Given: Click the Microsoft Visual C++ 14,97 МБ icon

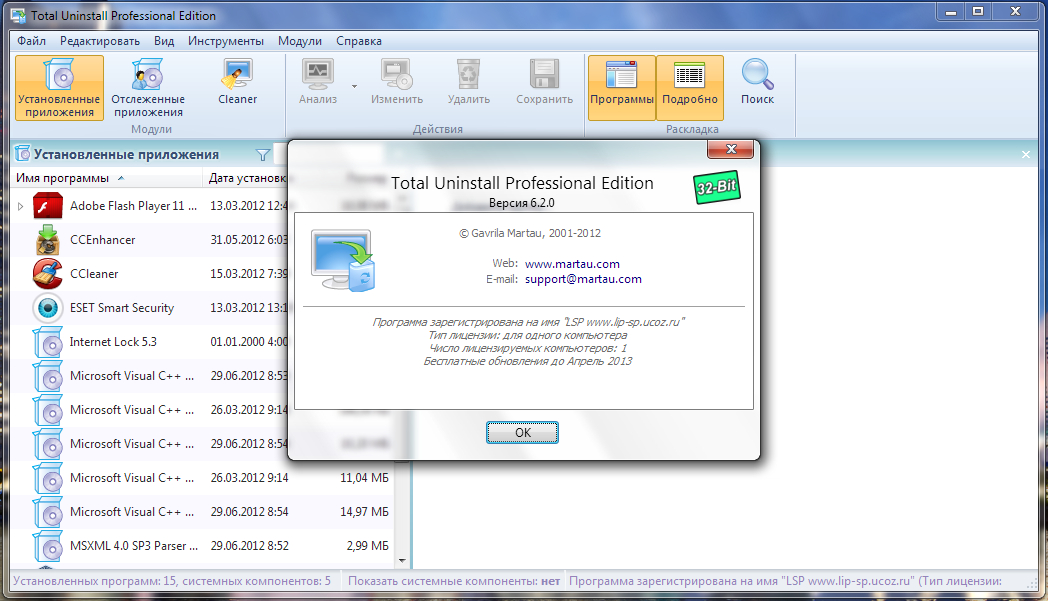Looking at the screenshot, I should [x=47, y=512].
